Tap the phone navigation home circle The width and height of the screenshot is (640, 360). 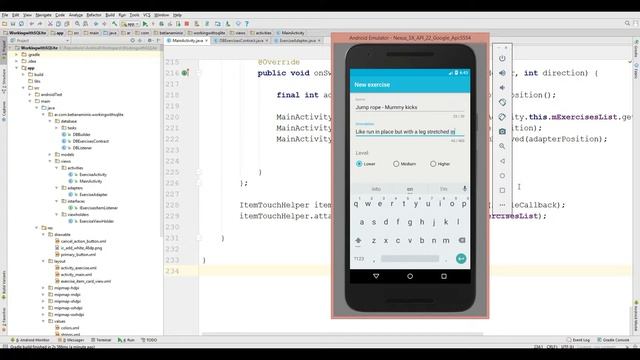pyautogui.click(x=410, y=276)
